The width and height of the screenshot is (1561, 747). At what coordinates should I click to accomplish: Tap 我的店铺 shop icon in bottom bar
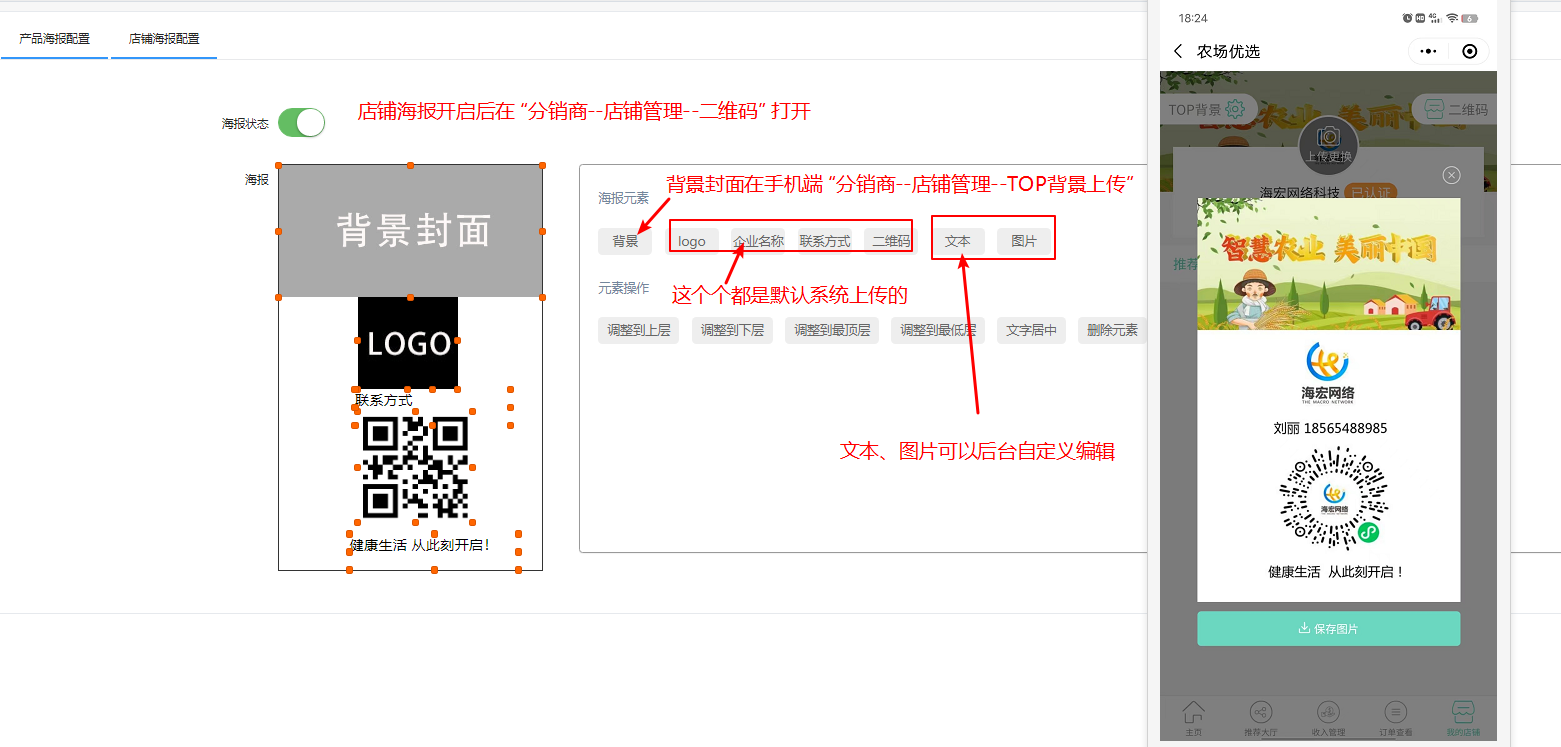point(1463,711)
